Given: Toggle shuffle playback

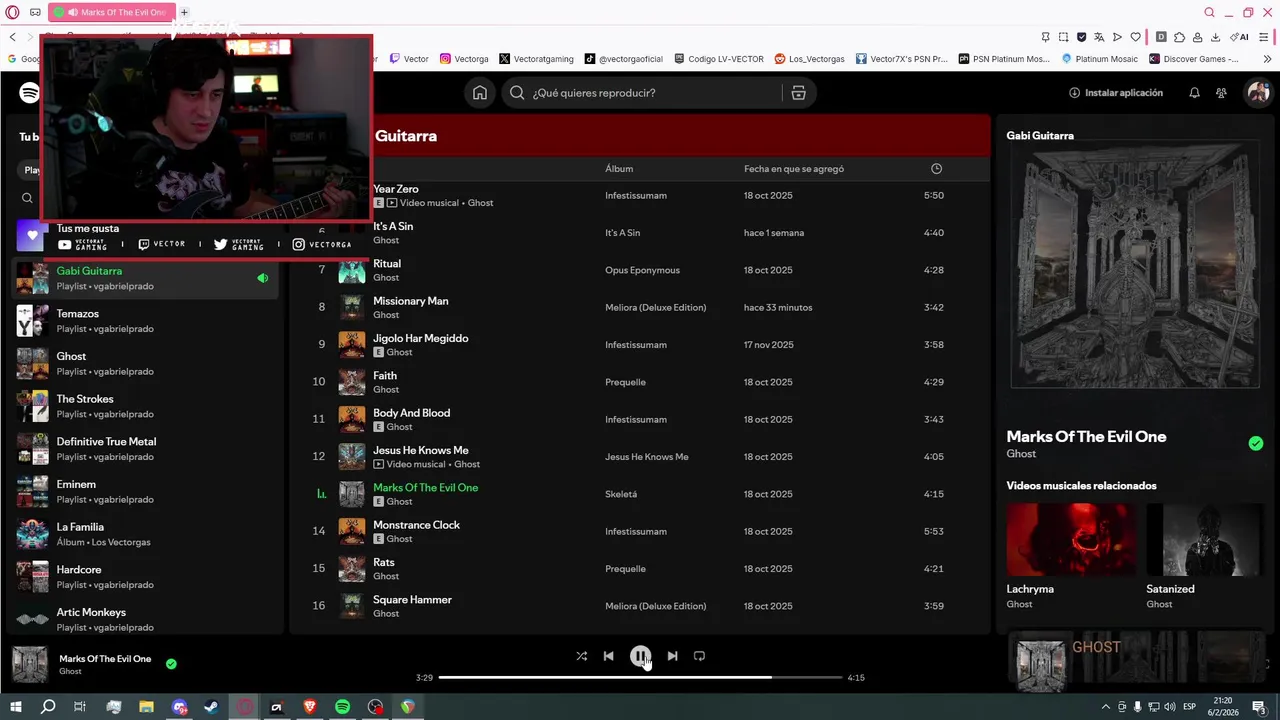Looking at the screenshot, I should 581,656.
